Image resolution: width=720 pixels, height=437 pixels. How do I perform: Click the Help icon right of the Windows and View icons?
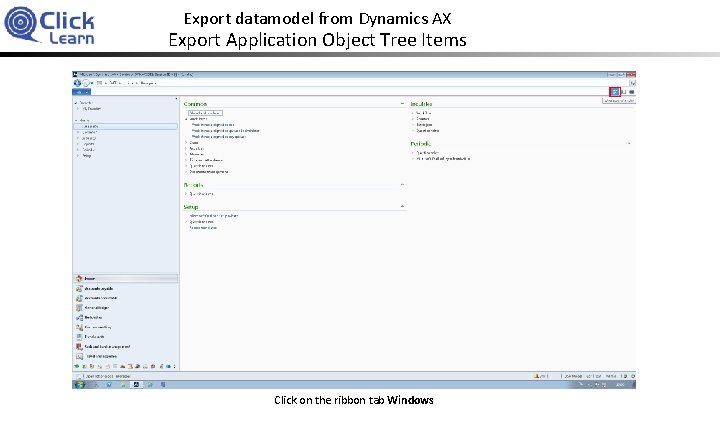tap(632, 92)
